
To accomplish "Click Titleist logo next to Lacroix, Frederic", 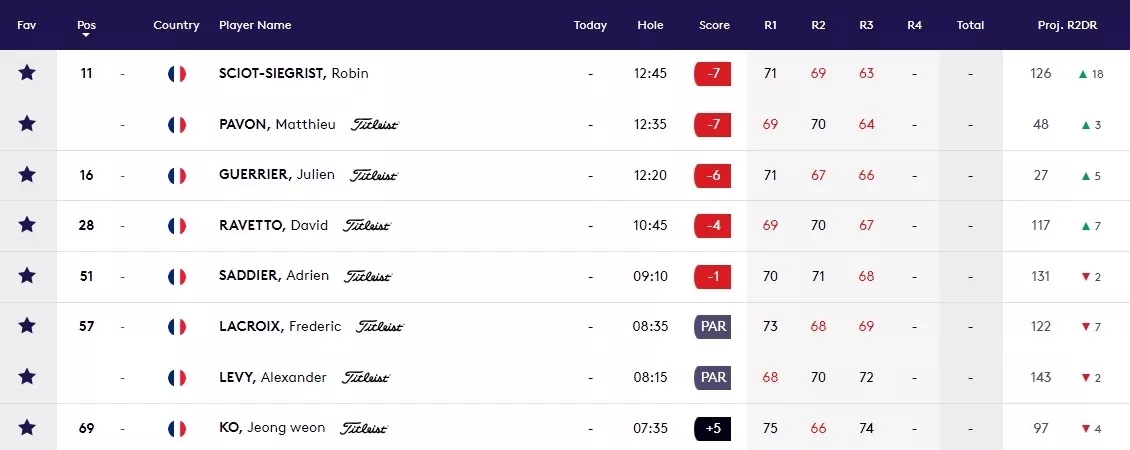I will coord(380,327).
